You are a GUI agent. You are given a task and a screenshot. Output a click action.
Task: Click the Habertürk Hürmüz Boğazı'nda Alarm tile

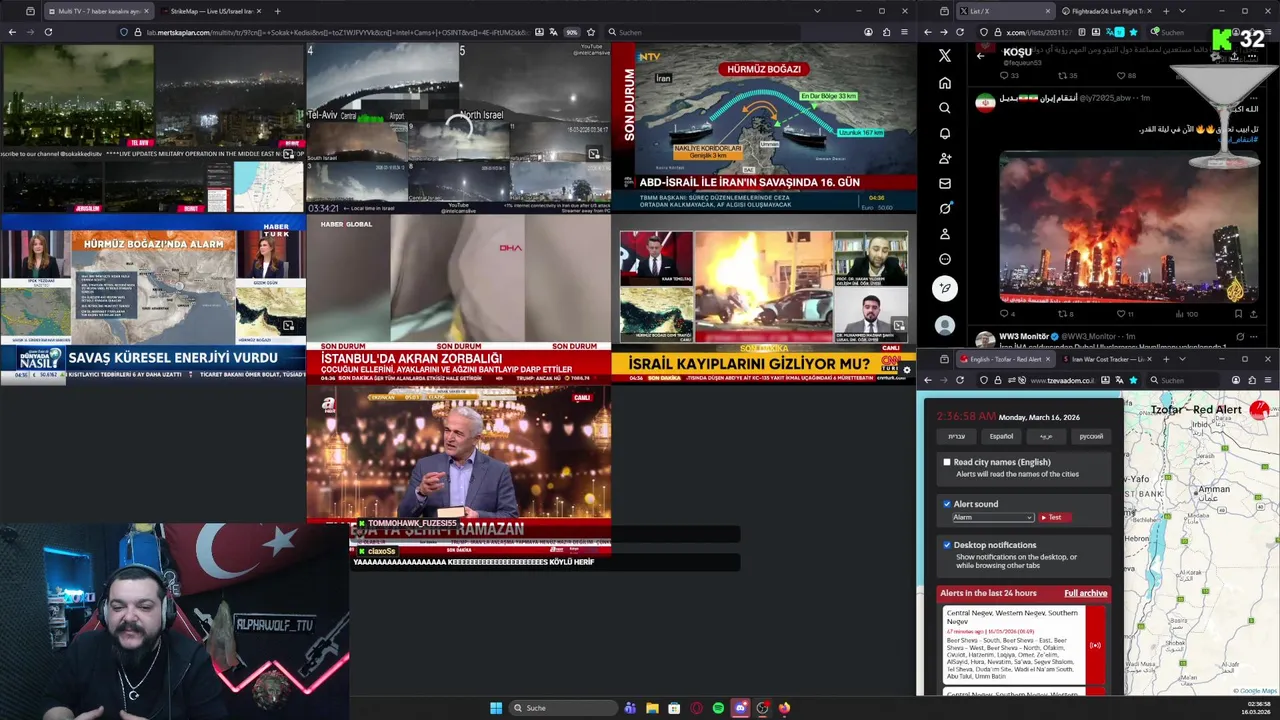(152, 298)
